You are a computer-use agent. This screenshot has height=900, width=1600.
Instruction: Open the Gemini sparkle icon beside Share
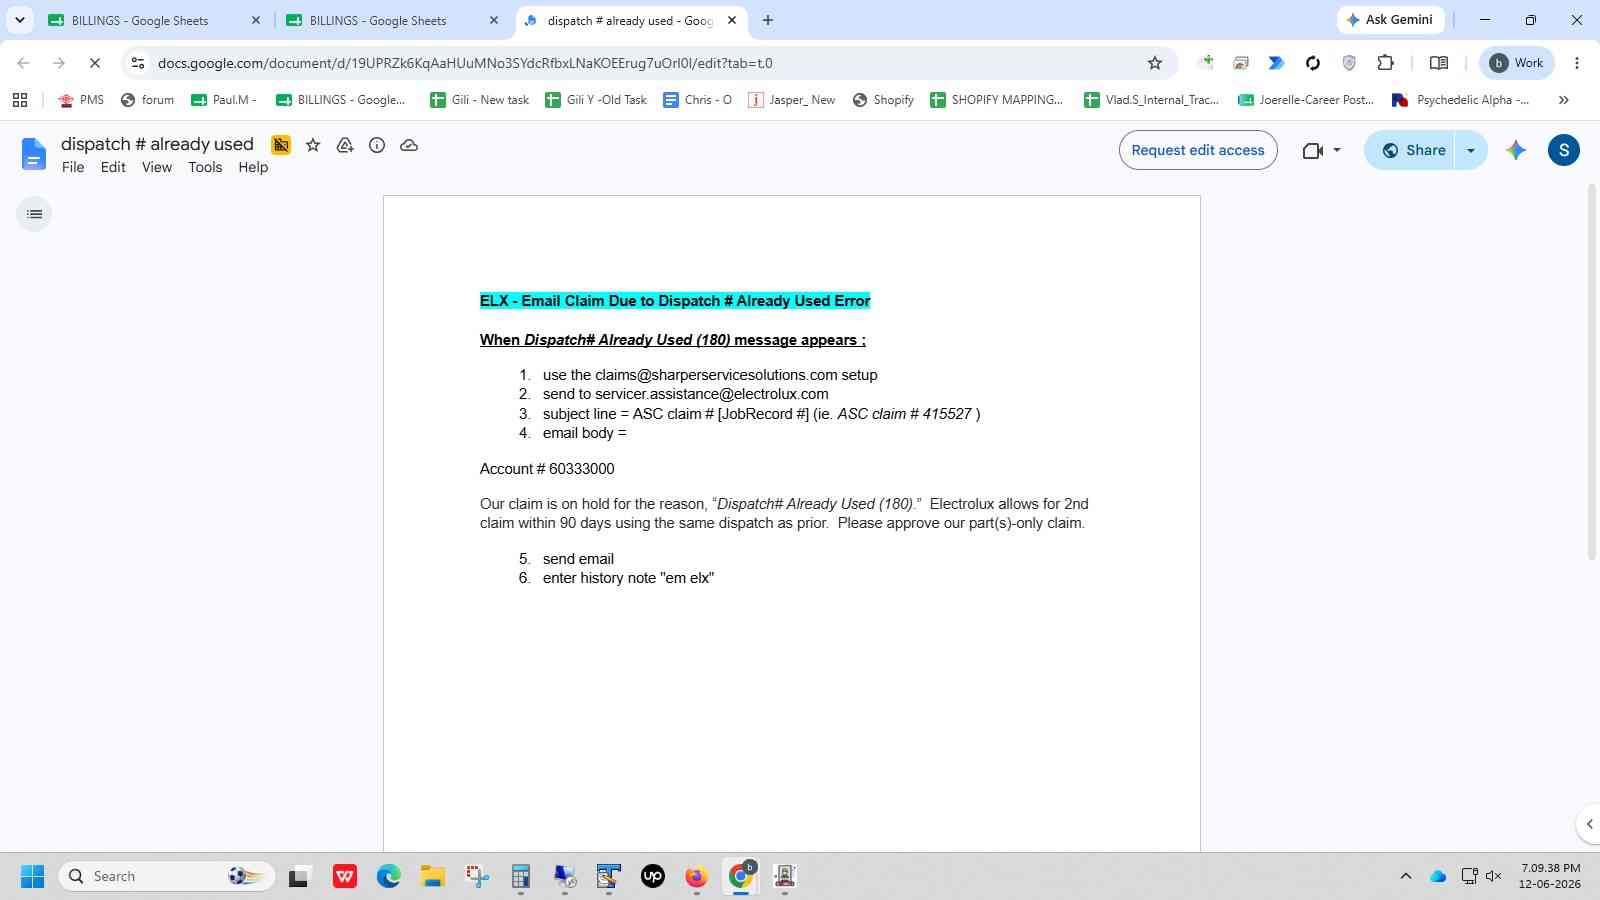click(x=1516, y=150)
